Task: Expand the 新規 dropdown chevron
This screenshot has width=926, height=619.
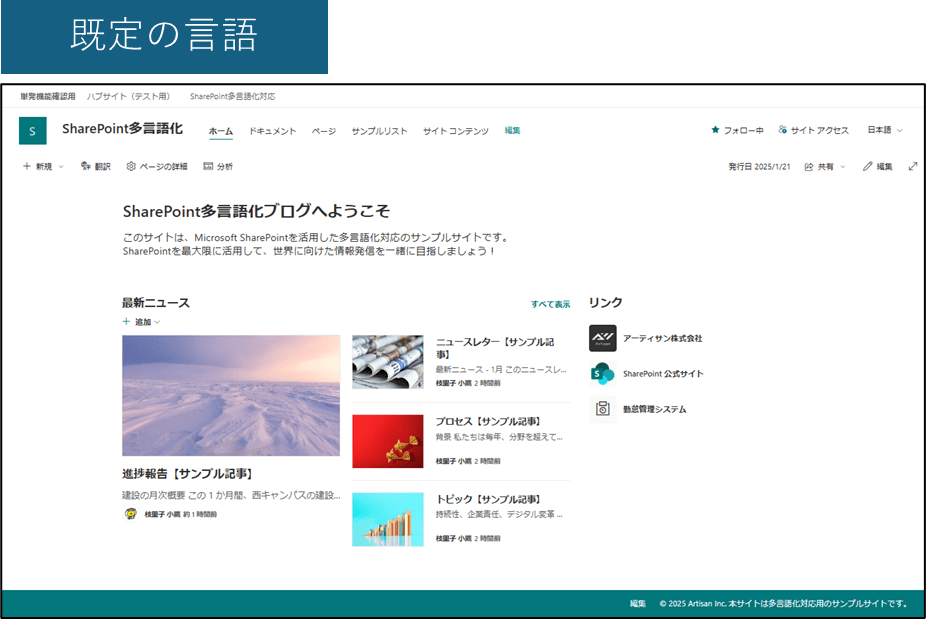Action: click(61, 167)
